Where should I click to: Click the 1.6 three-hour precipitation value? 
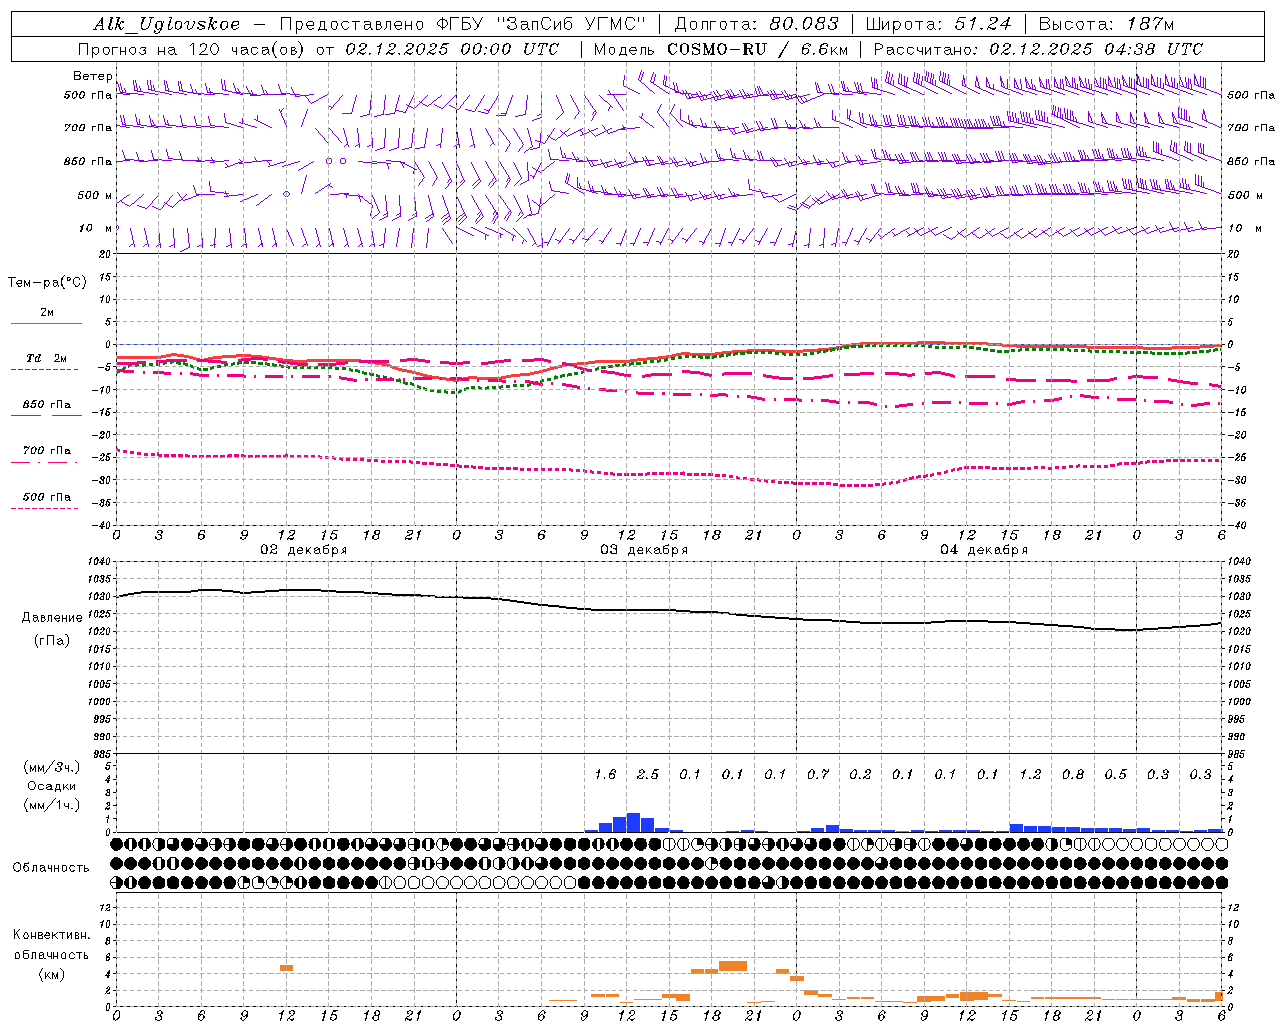point(605,774)
